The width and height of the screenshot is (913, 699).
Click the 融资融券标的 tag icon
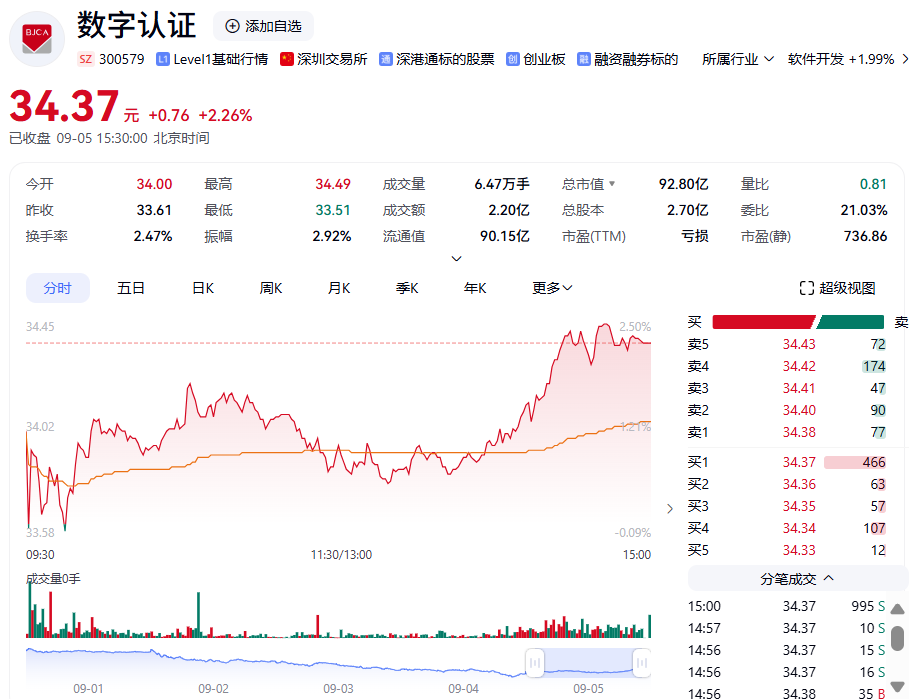(584, 60)
